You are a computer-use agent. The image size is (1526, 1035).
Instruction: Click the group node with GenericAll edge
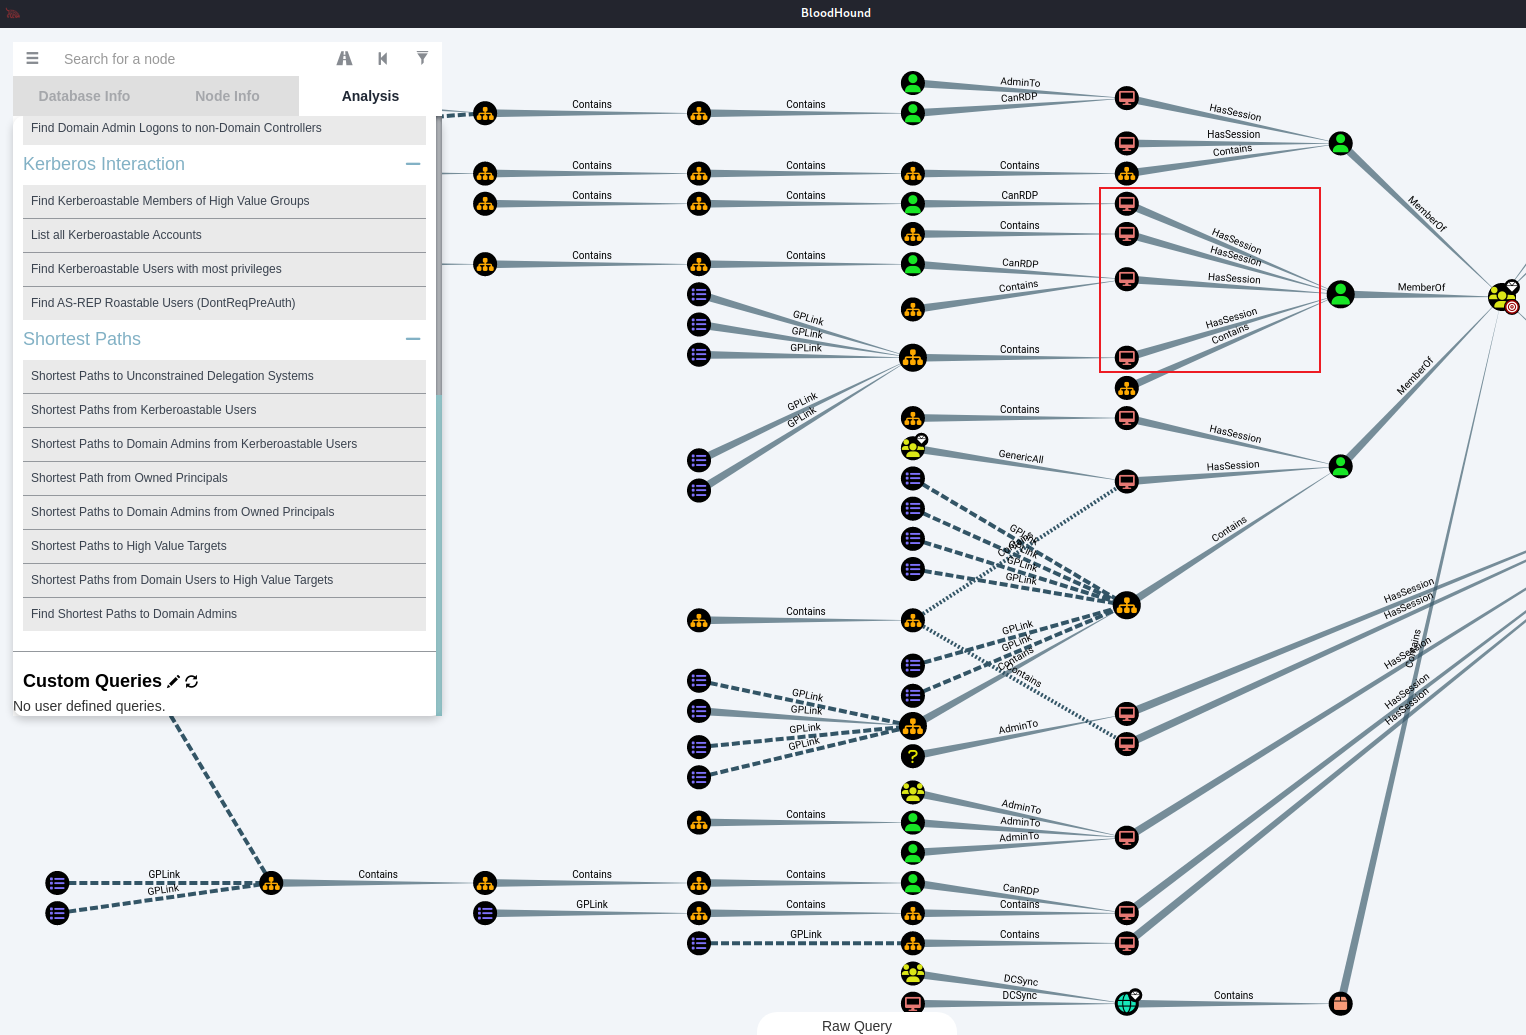tap(912, 447)
